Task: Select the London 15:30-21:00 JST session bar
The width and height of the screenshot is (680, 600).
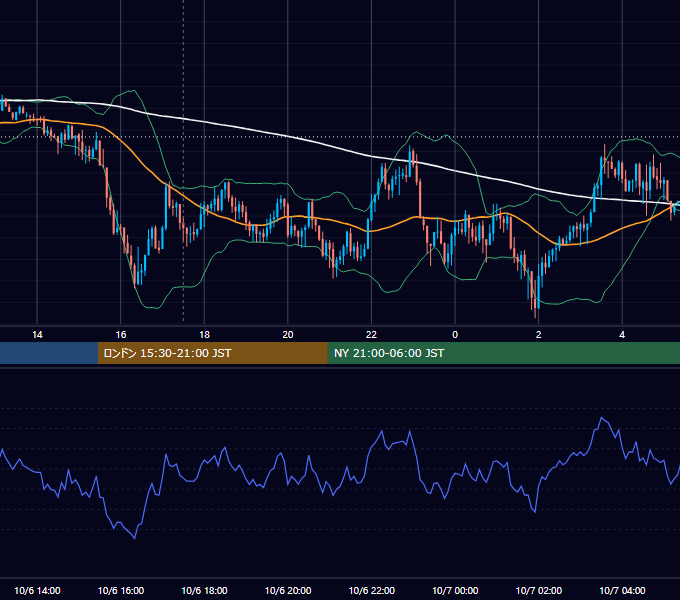Action: (212, 353)
